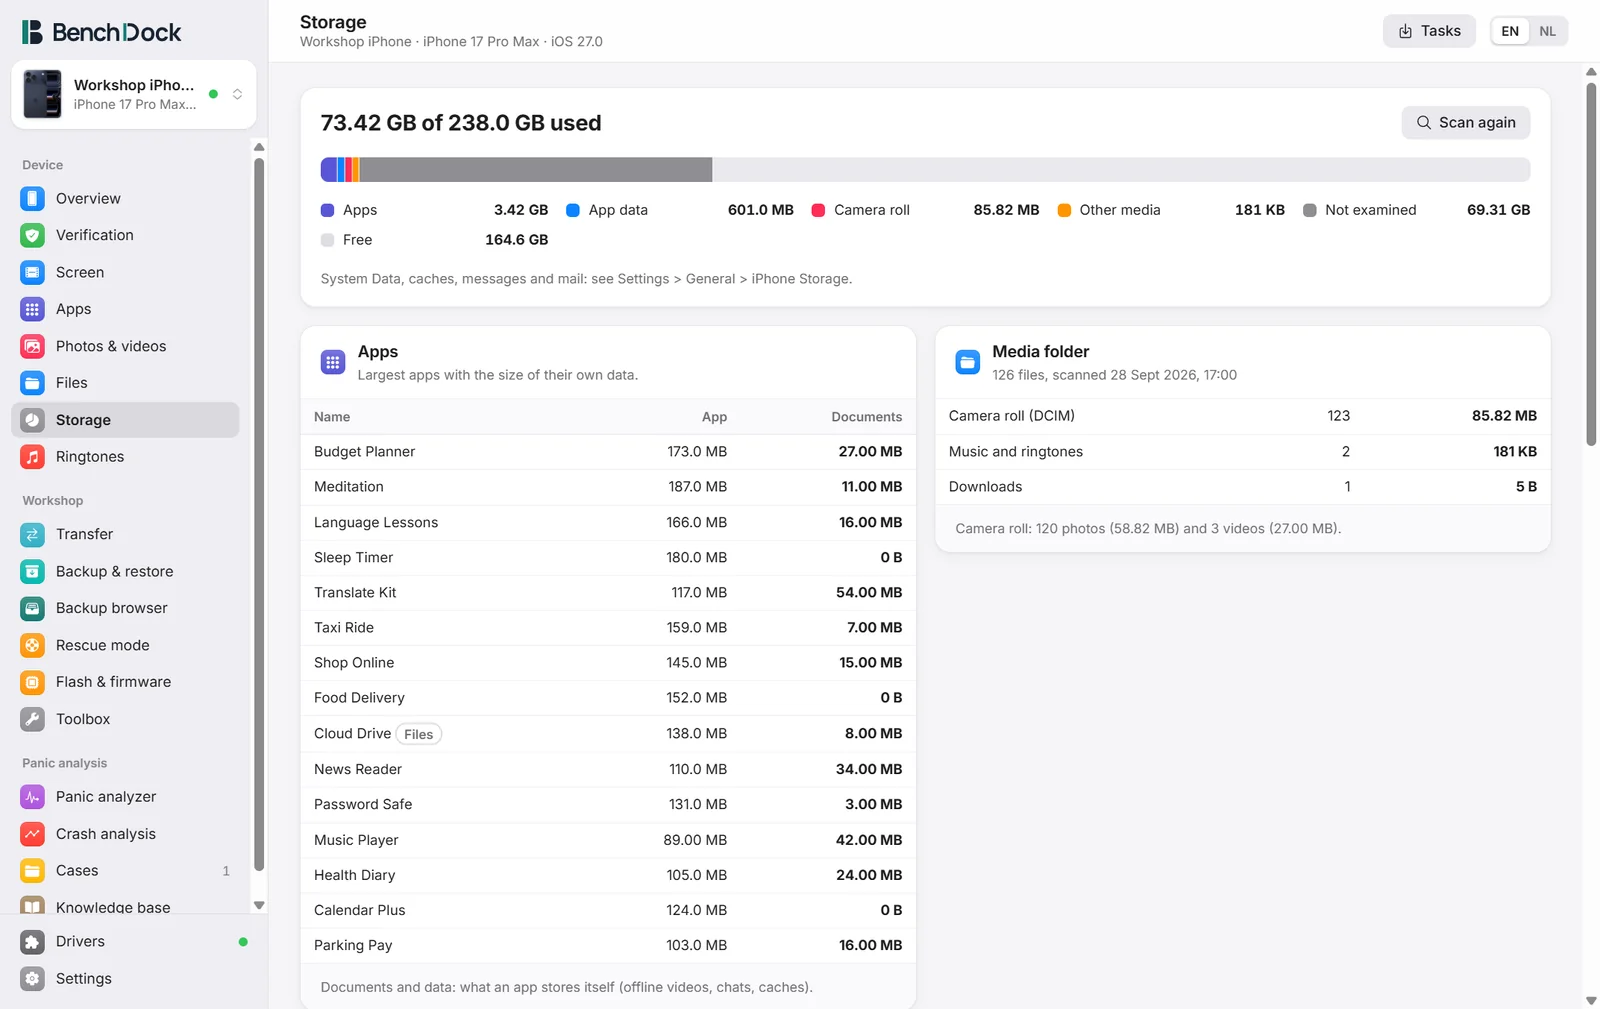Click the App column header
The image size is (1600, 1009).
(x=714, y=417)
